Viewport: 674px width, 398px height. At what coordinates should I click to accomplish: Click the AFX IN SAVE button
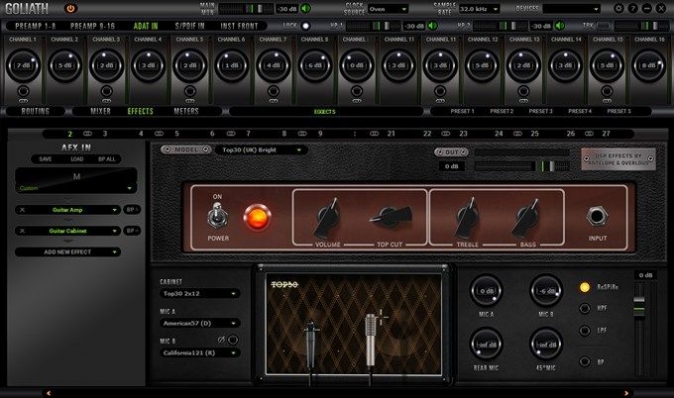pyautogui.click(x=46, y=159)
